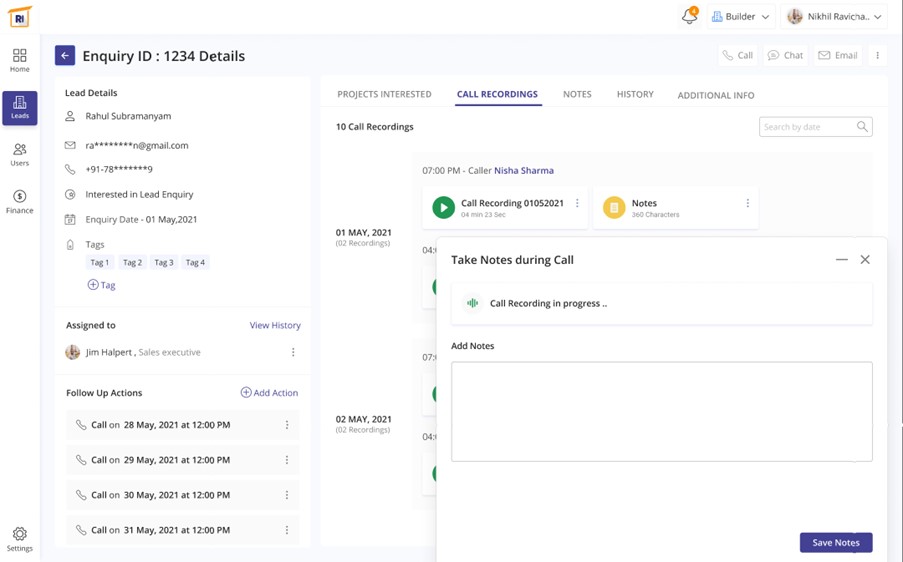Open the yellow Notes icon card

tap(614, 208)
